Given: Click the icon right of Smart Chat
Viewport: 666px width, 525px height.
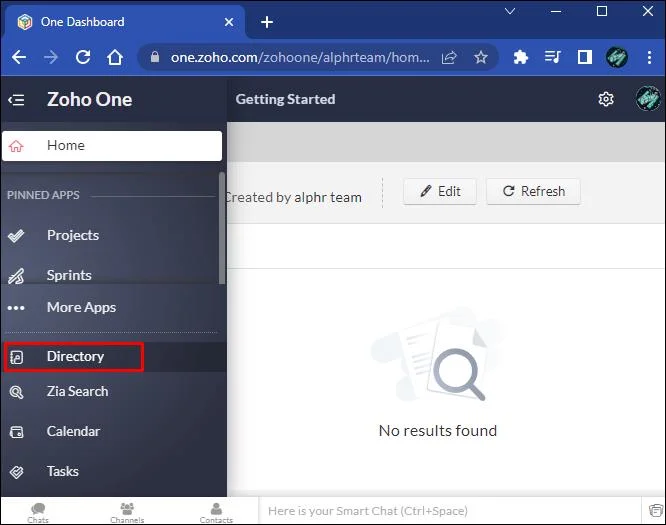Looking at the screenshot, I should [655, 510].
